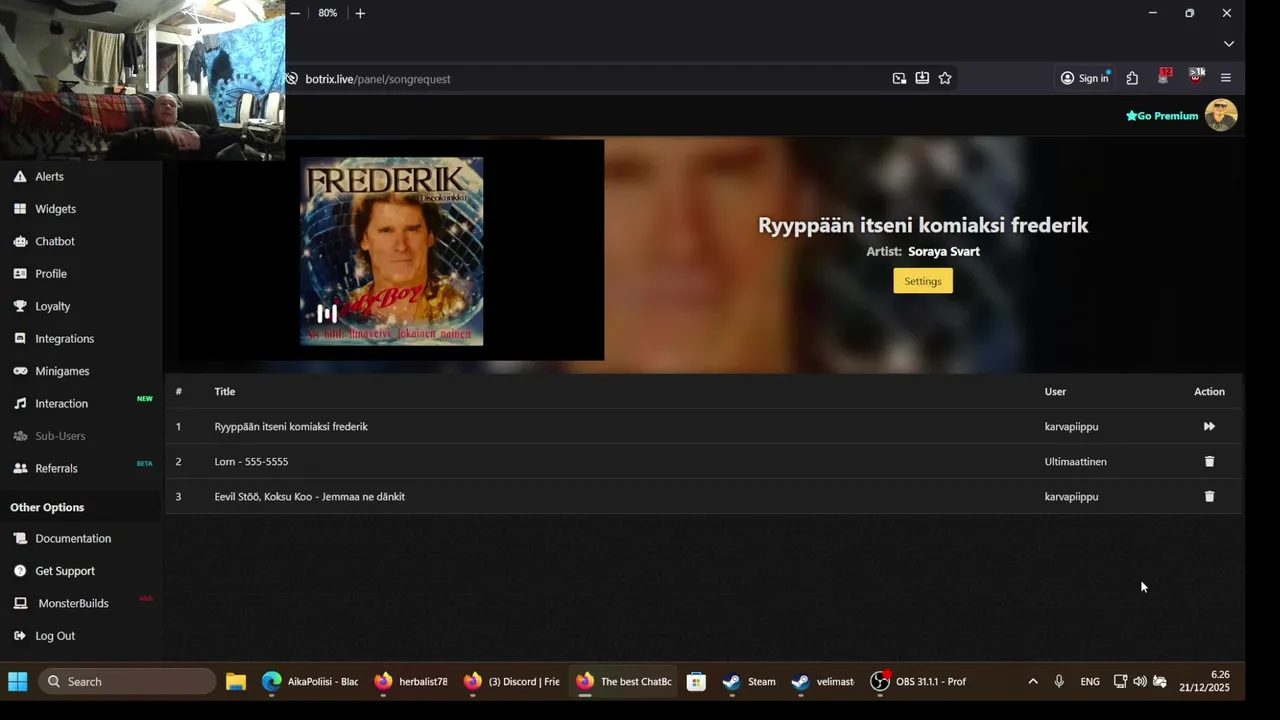Open the clock and date flyout

click(x=1204, y=681)
